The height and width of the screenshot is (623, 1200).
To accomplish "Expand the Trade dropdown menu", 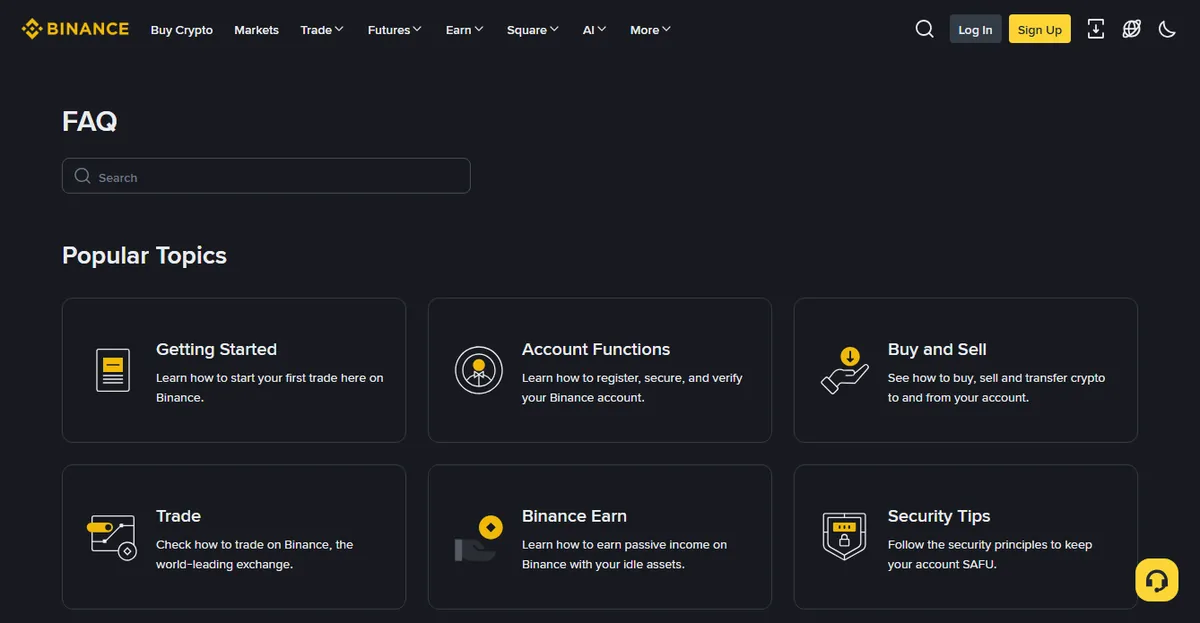I will (322, 30).
